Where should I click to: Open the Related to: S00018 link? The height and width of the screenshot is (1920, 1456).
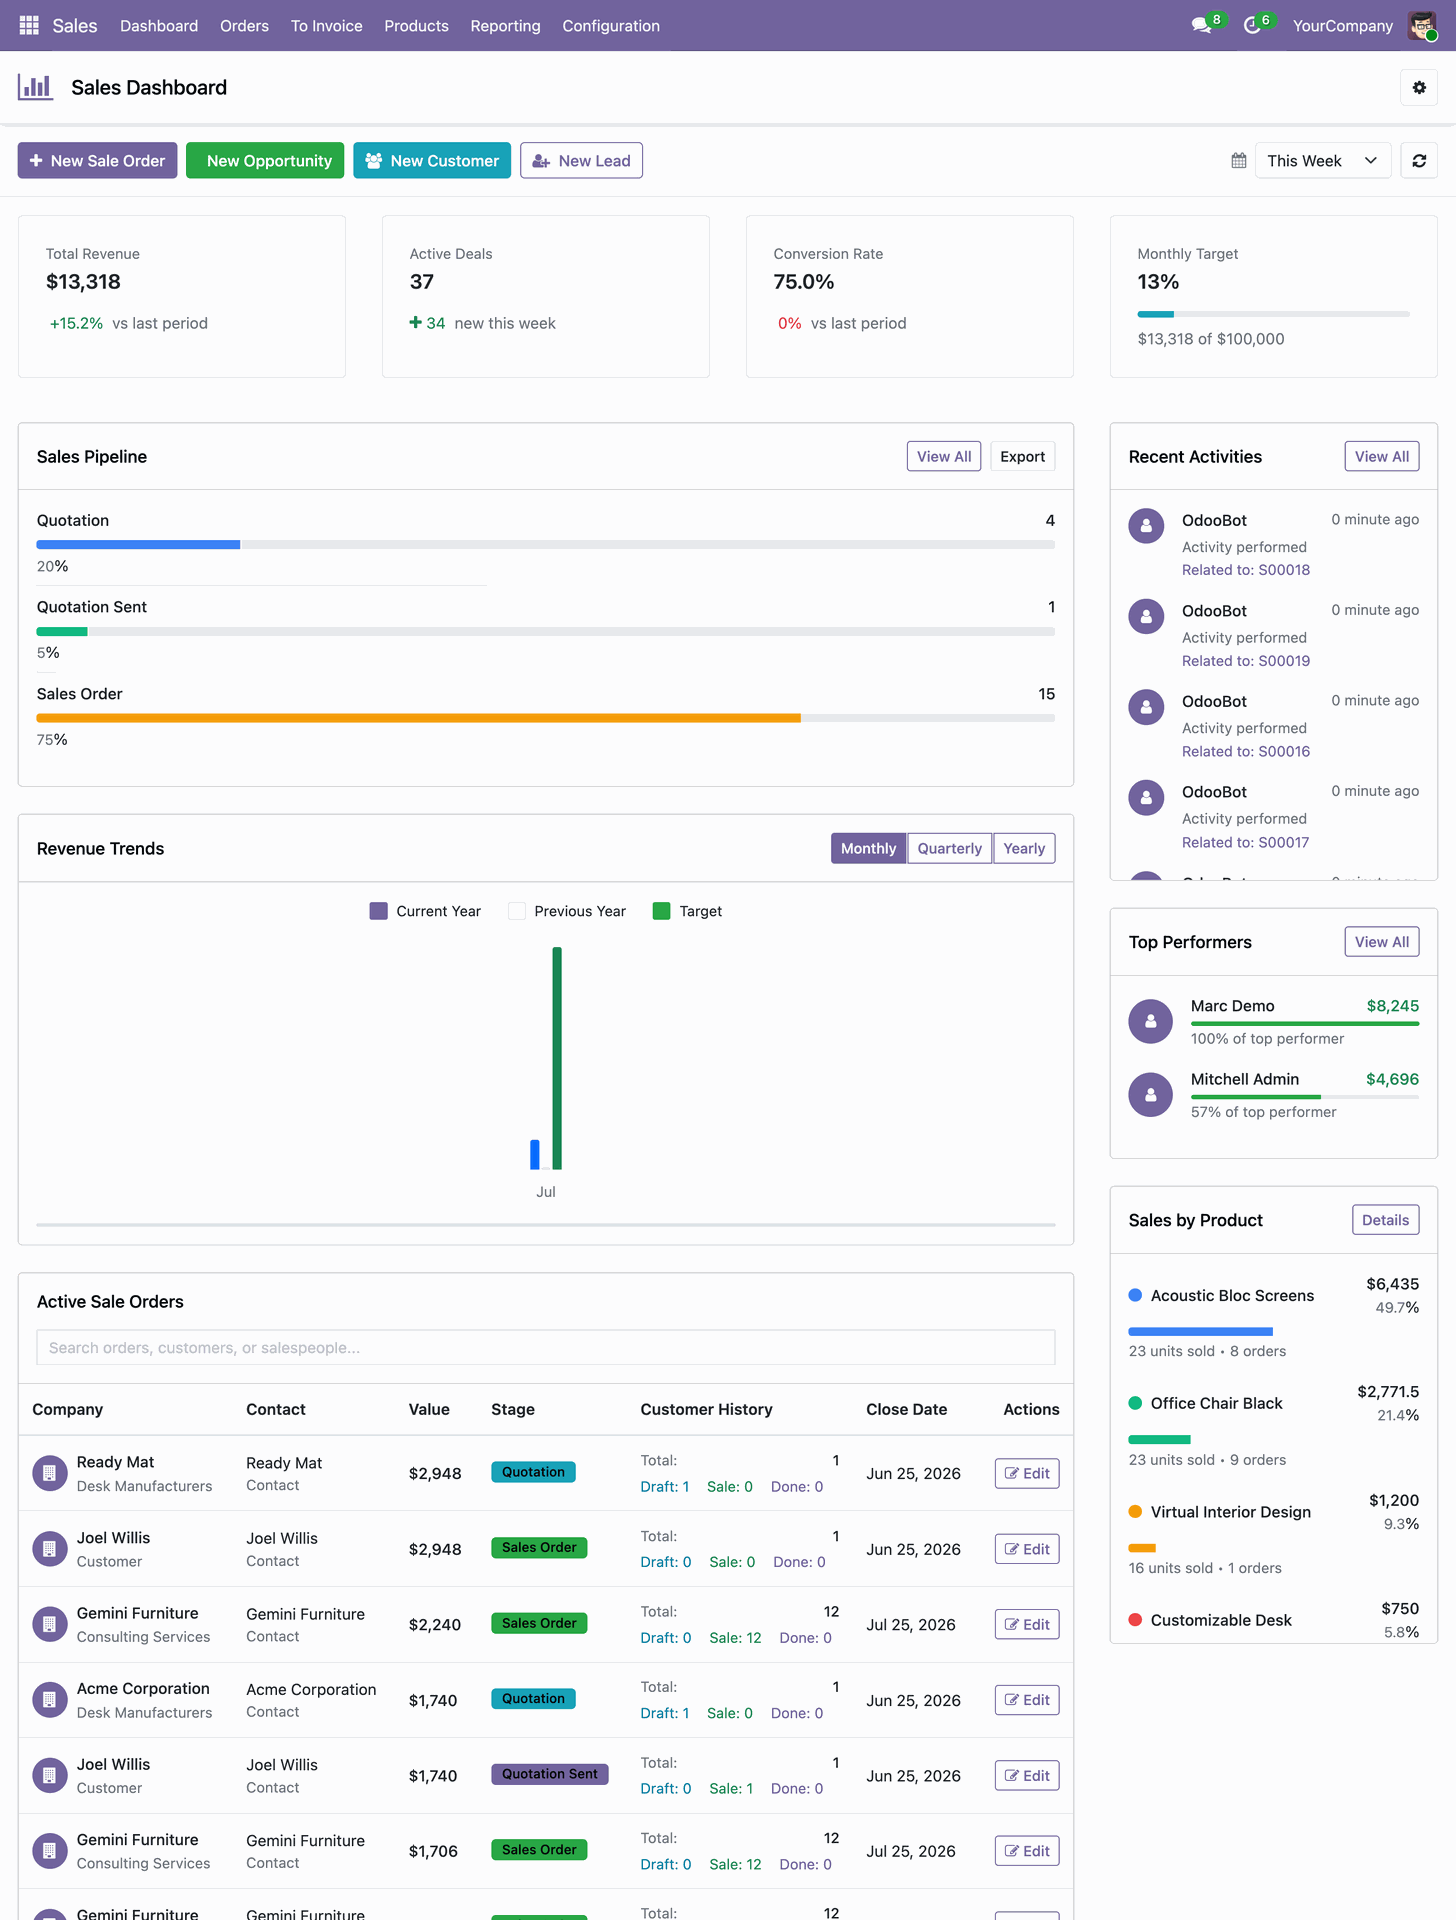(x=1245, y=570)
